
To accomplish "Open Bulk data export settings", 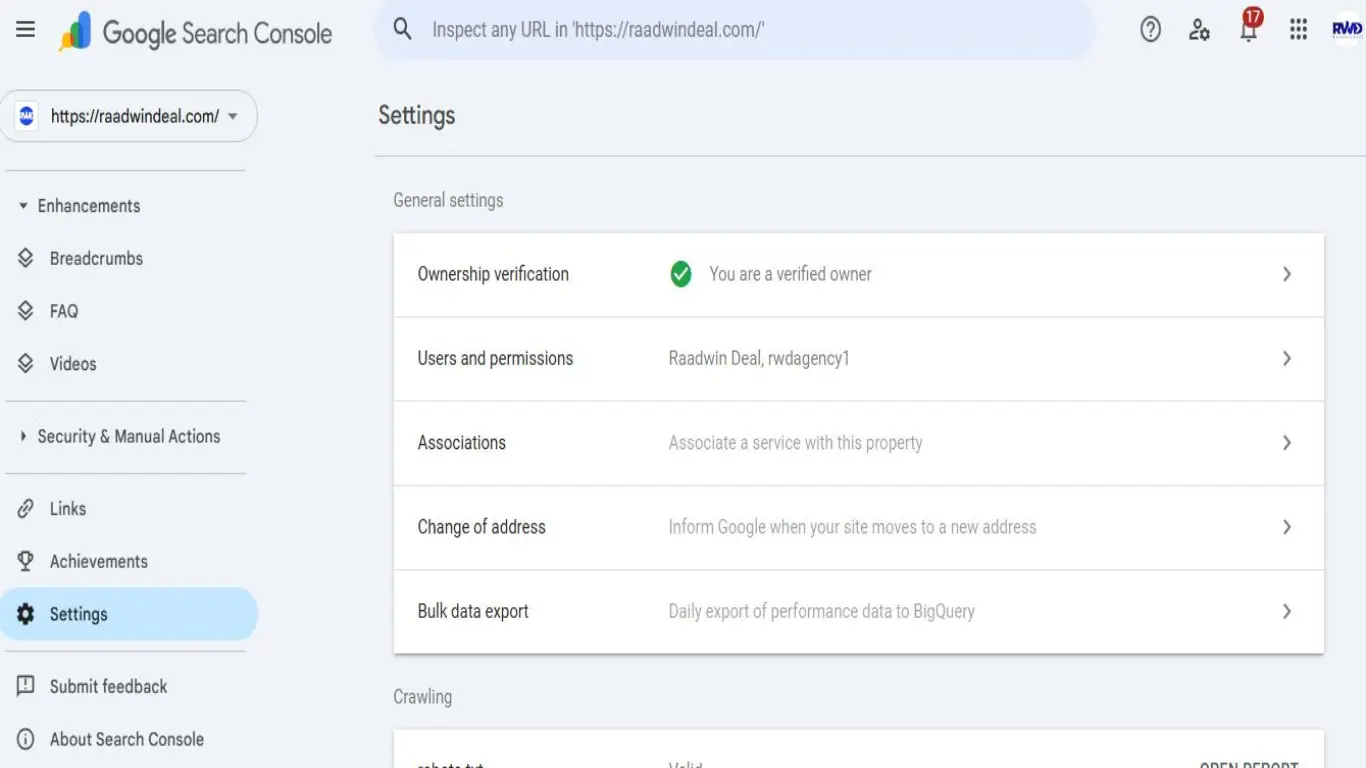I will point(858,611).
